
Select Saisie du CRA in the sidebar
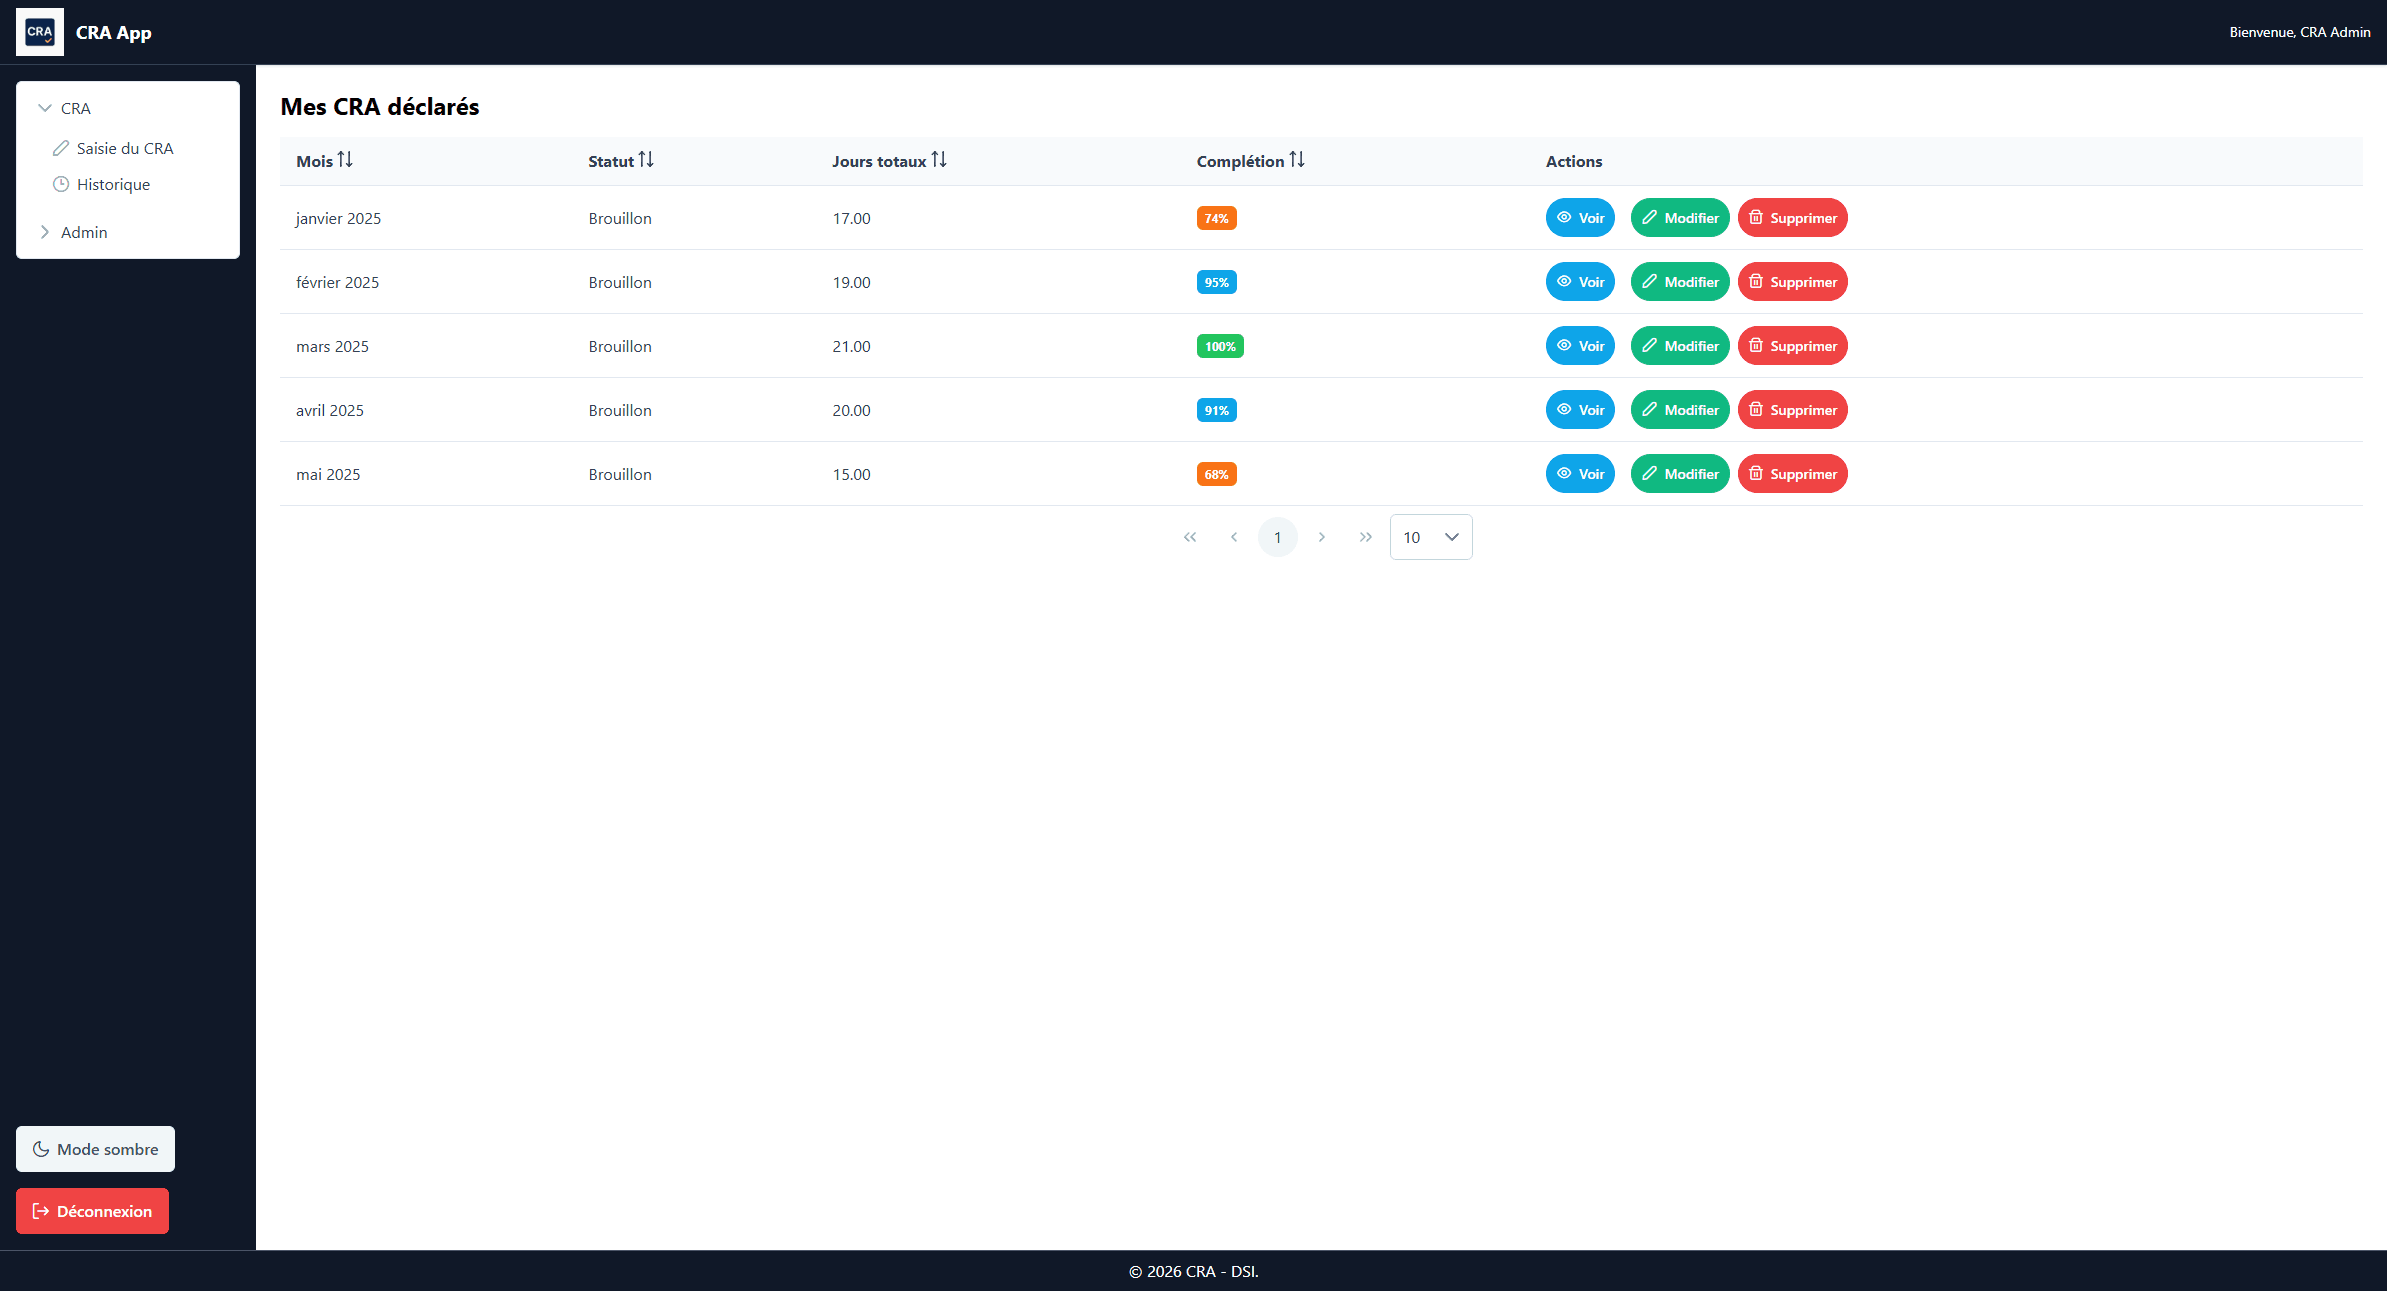[x=124, y=148]
